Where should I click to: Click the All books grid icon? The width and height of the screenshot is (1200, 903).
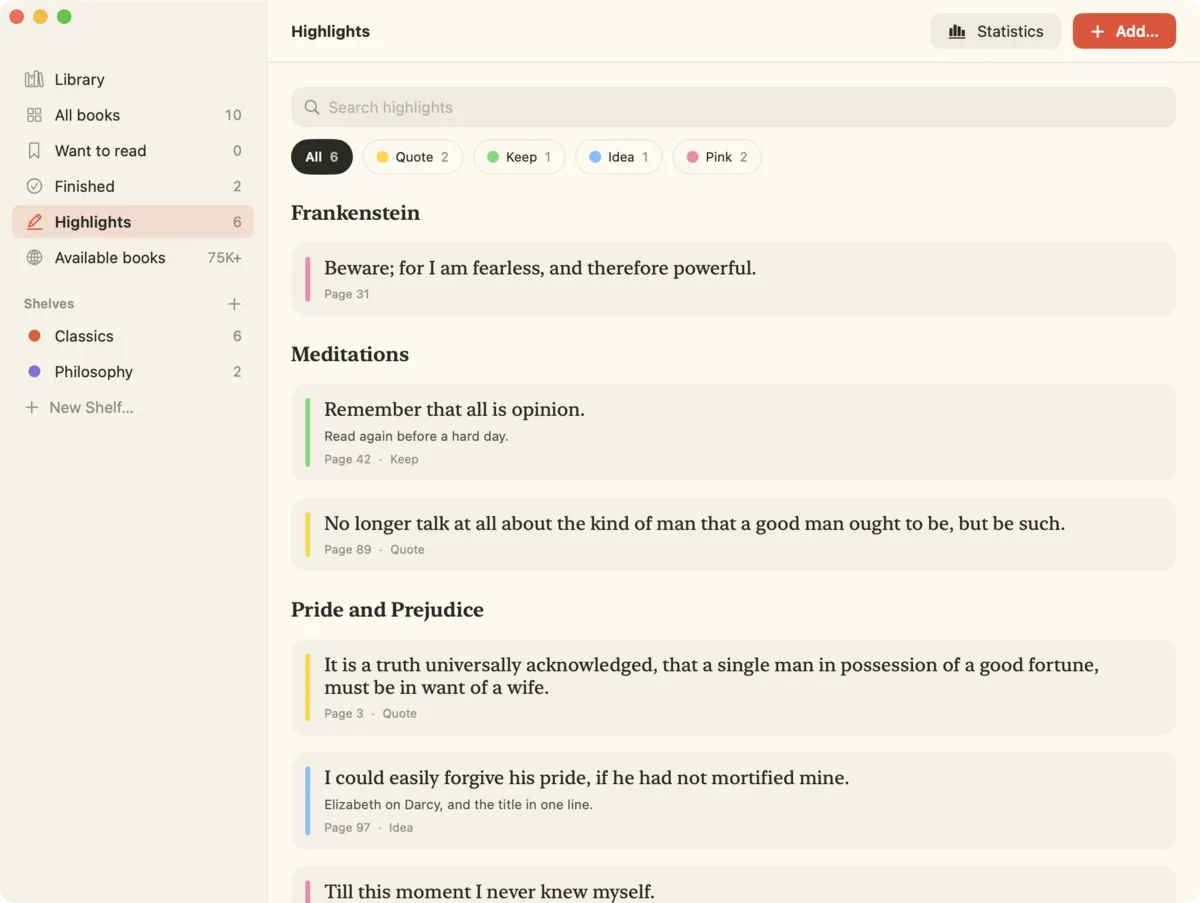[x=34, y=115]
